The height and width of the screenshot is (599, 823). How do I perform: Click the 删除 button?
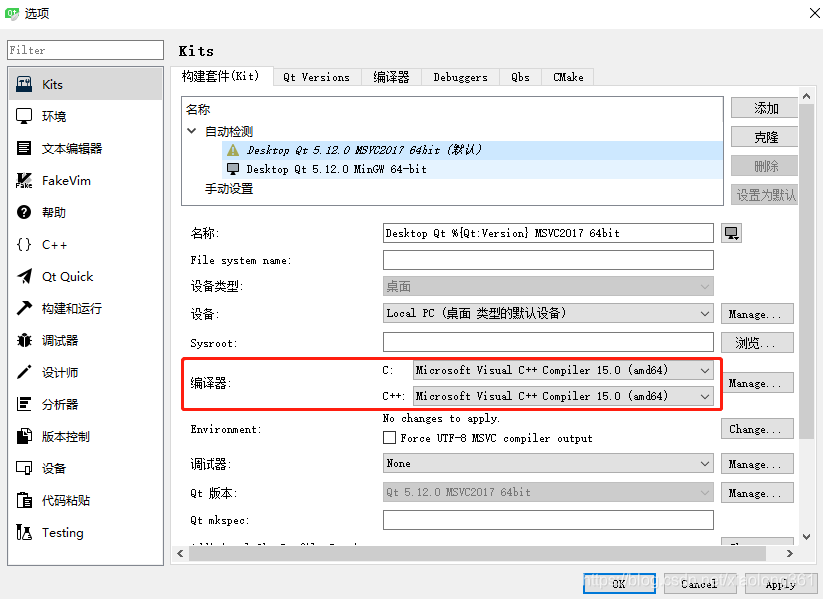point(765,166)
